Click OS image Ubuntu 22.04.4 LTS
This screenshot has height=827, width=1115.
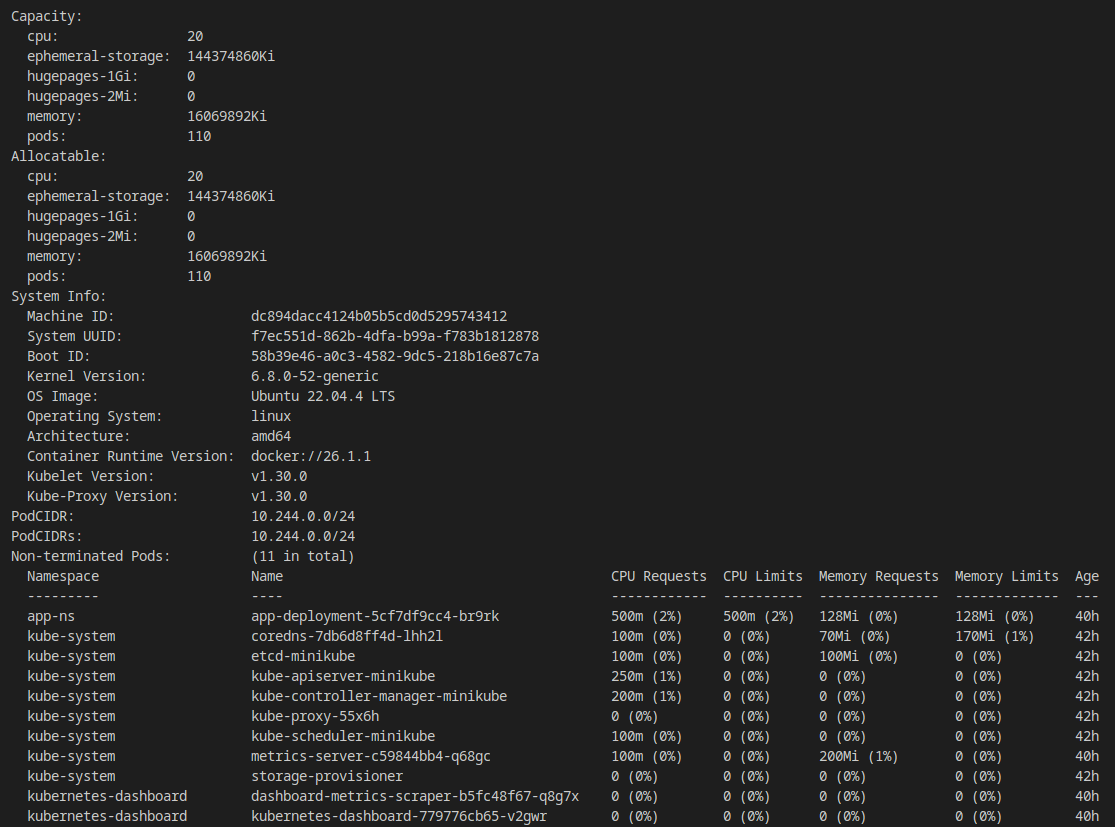pyautogui.click(x=323, y=396)
